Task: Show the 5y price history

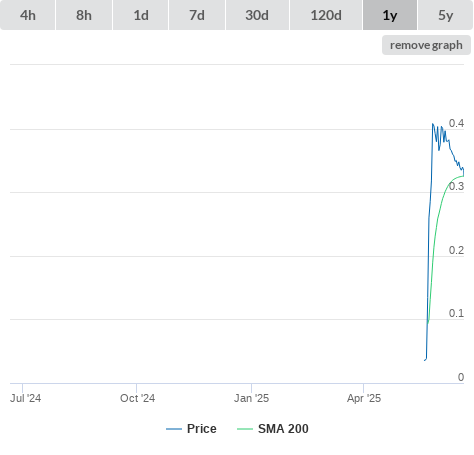Action: (x=445, y=15)
